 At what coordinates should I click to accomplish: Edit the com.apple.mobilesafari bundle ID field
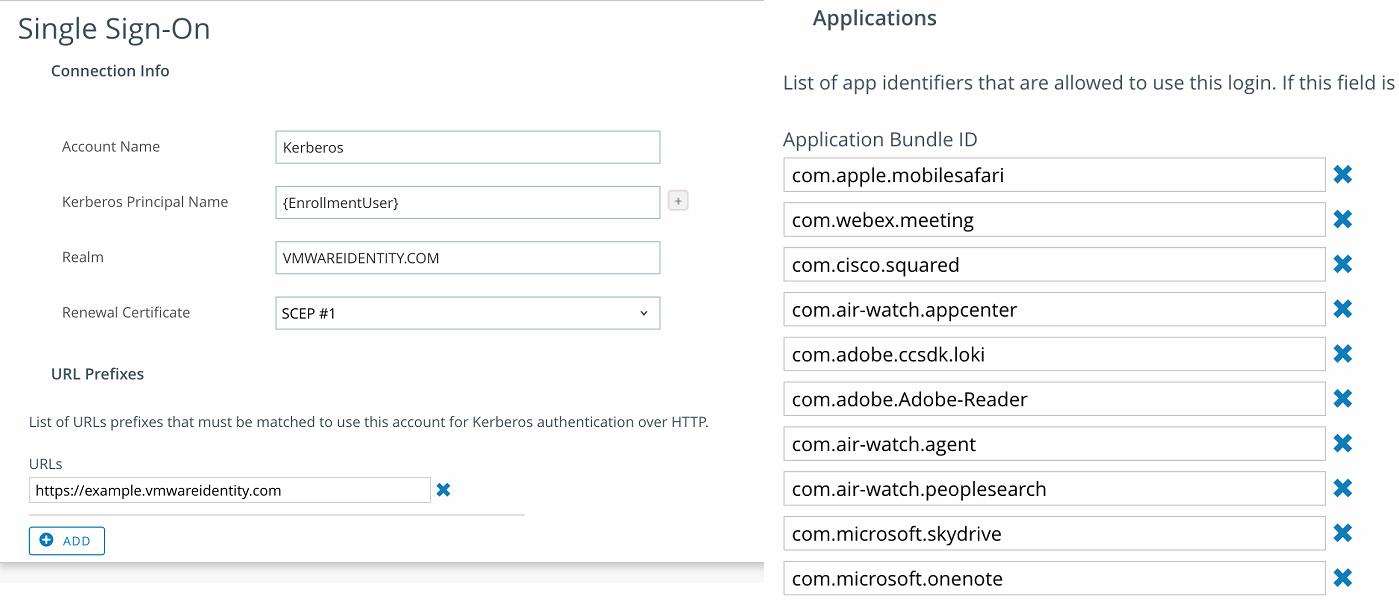[x=1054, y=175]
